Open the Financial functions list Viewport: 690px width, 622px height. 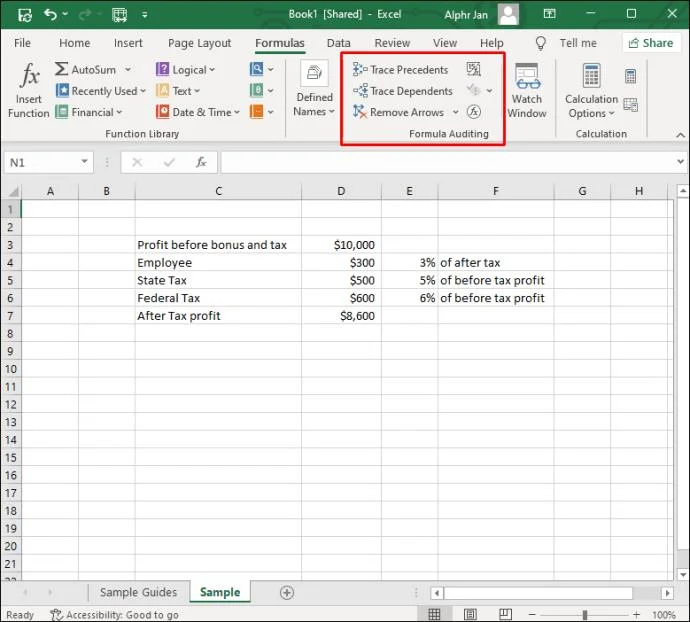coord(89,112)
